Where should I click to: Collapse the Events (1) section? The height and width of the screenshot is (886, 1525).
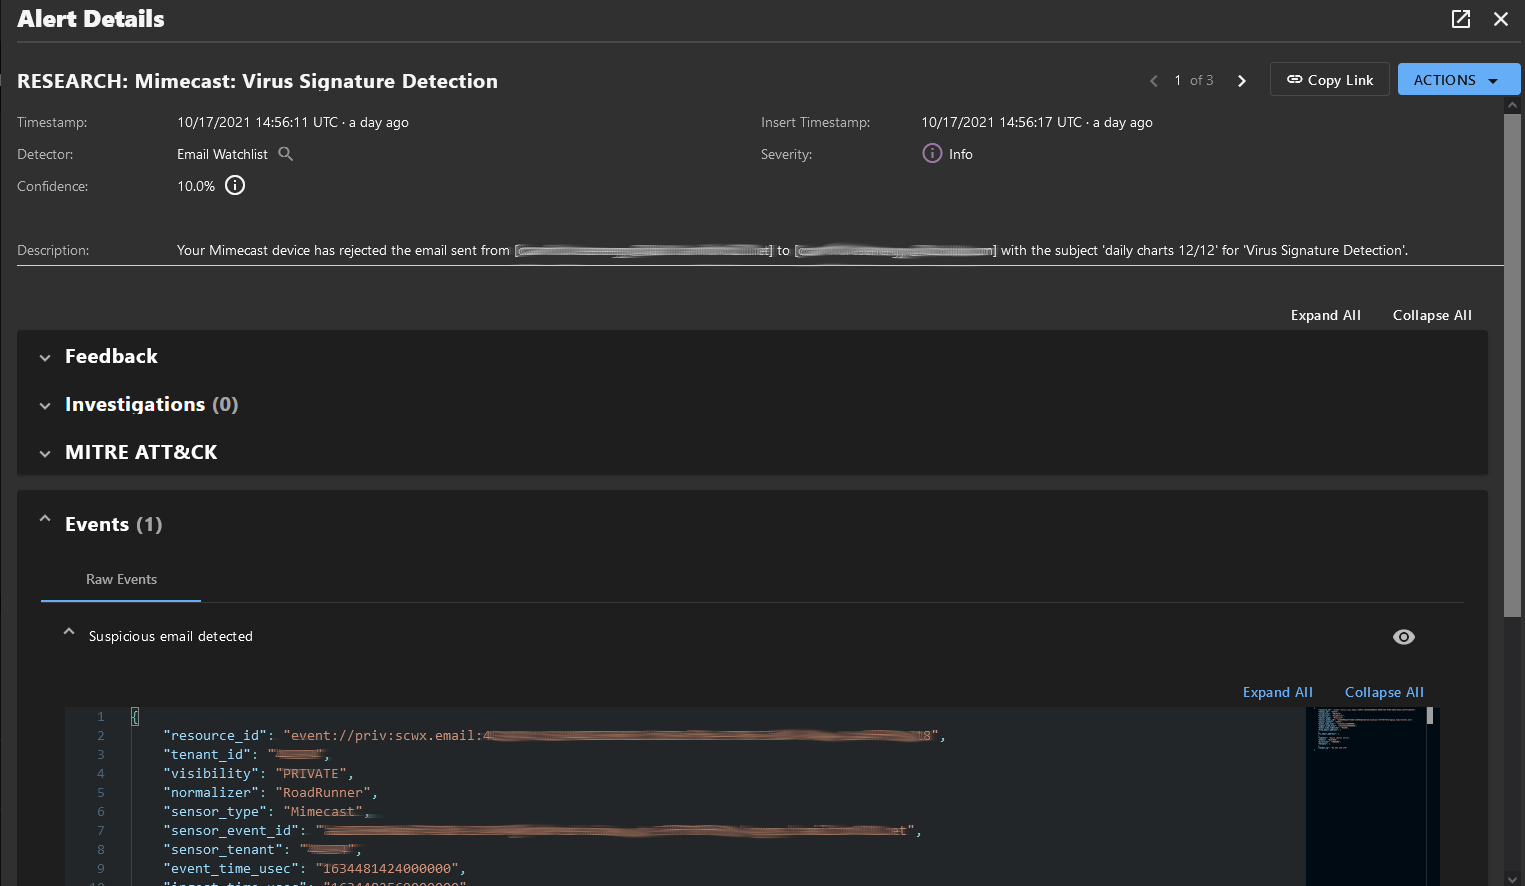[45, 519]
